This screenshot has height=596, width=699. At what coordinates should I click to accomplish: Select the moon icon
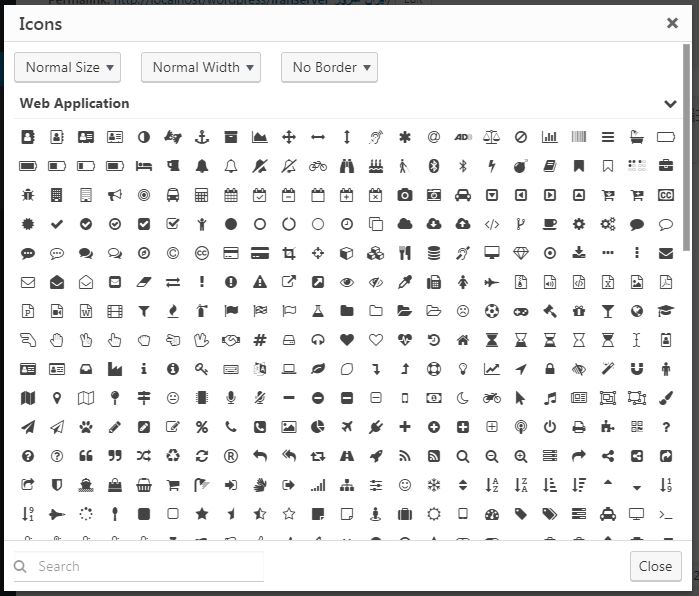click(463, 398)
